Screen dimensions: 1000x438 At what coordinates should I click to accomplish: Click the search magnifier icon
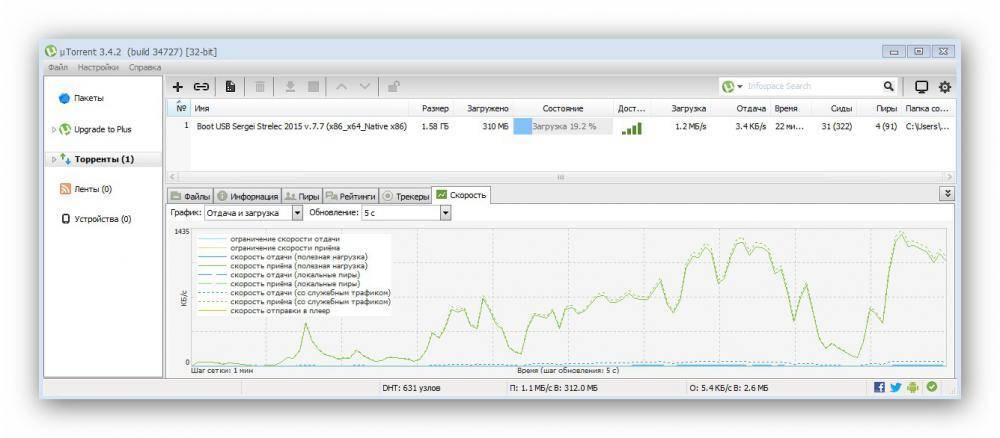(x=888, y=87)
